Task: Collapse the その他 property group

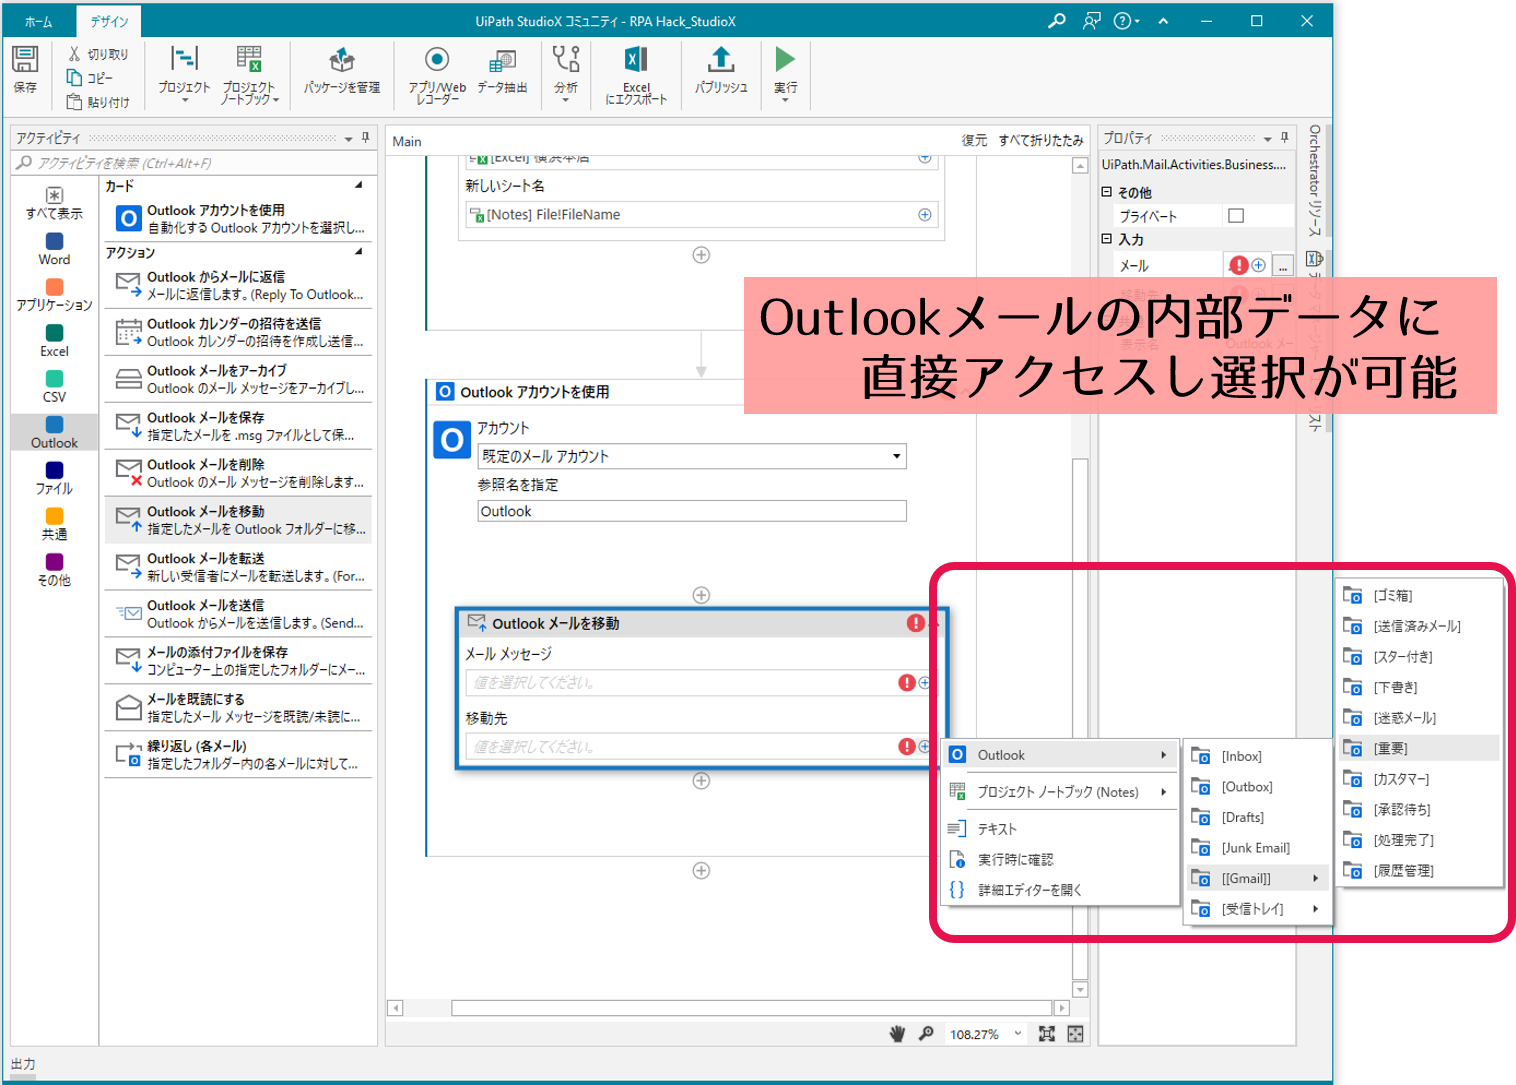Action: click(x=1107, y=192)
